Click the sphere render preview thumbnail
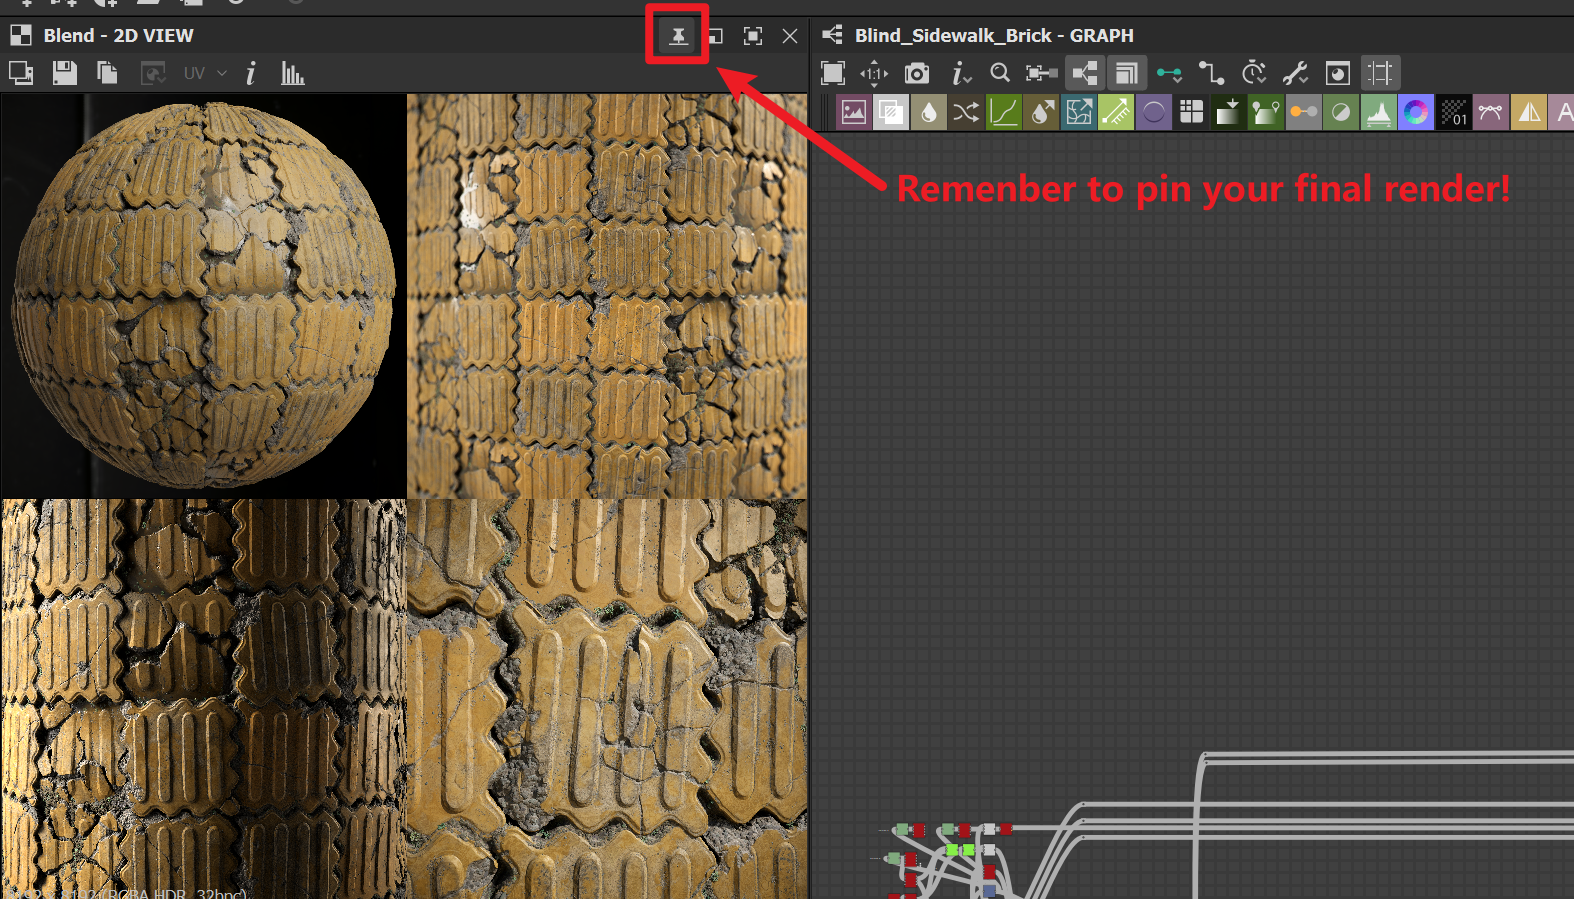Screen dimensions: 1574x899 pos(204,296)
